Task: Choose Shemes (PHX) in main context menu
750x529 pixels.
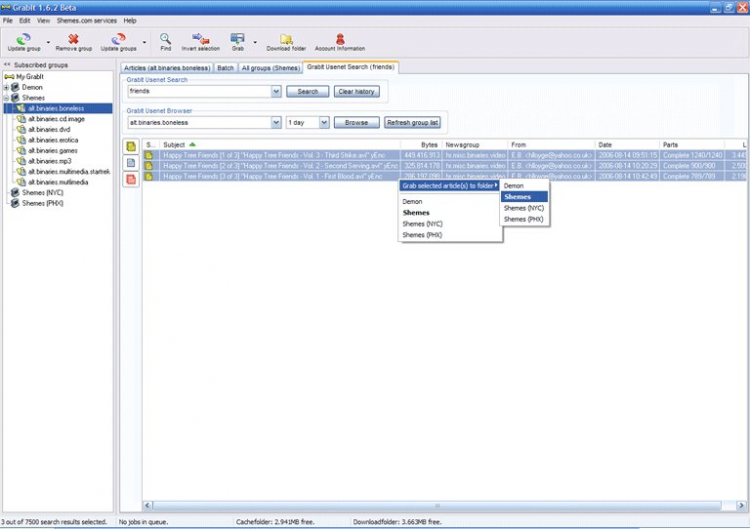Action: 449,235
